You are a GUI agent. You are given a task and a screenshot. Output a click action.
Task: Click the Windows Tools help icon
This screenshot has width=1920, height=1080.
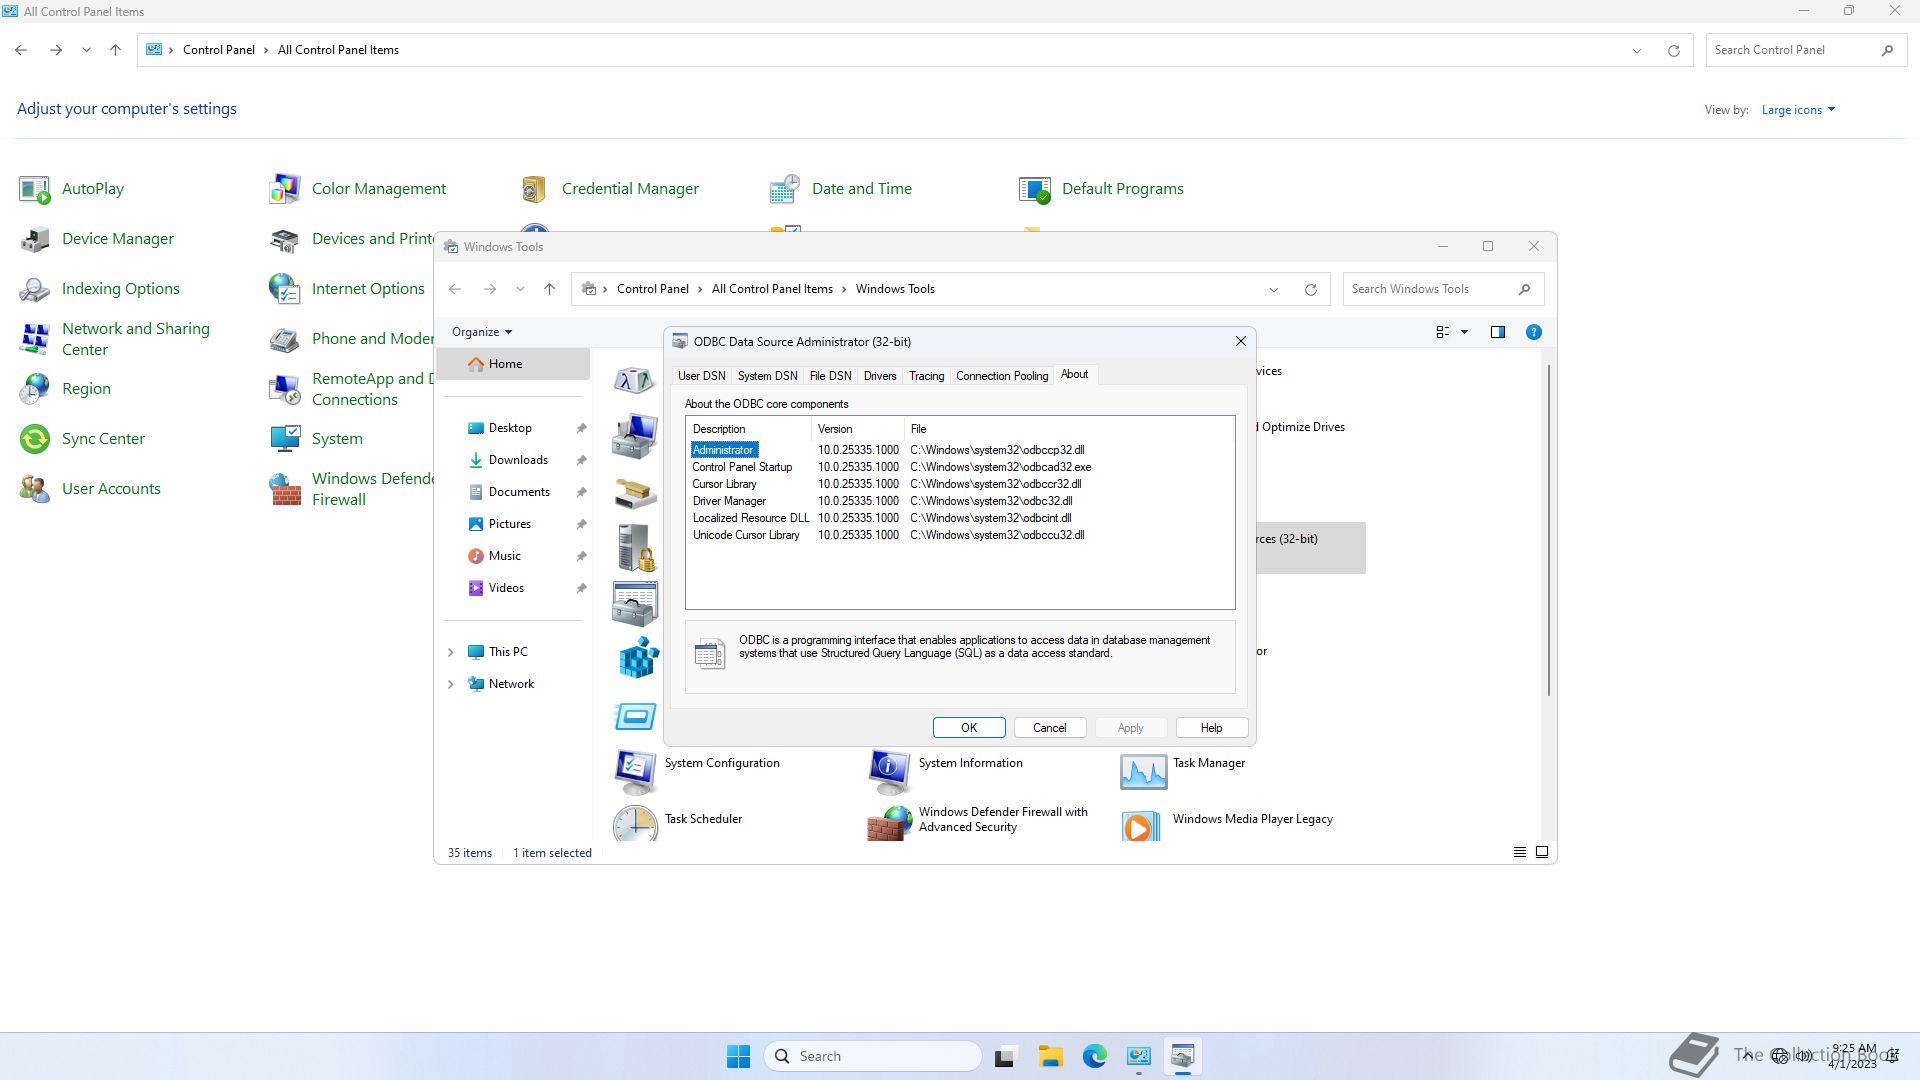(1533, 332)
